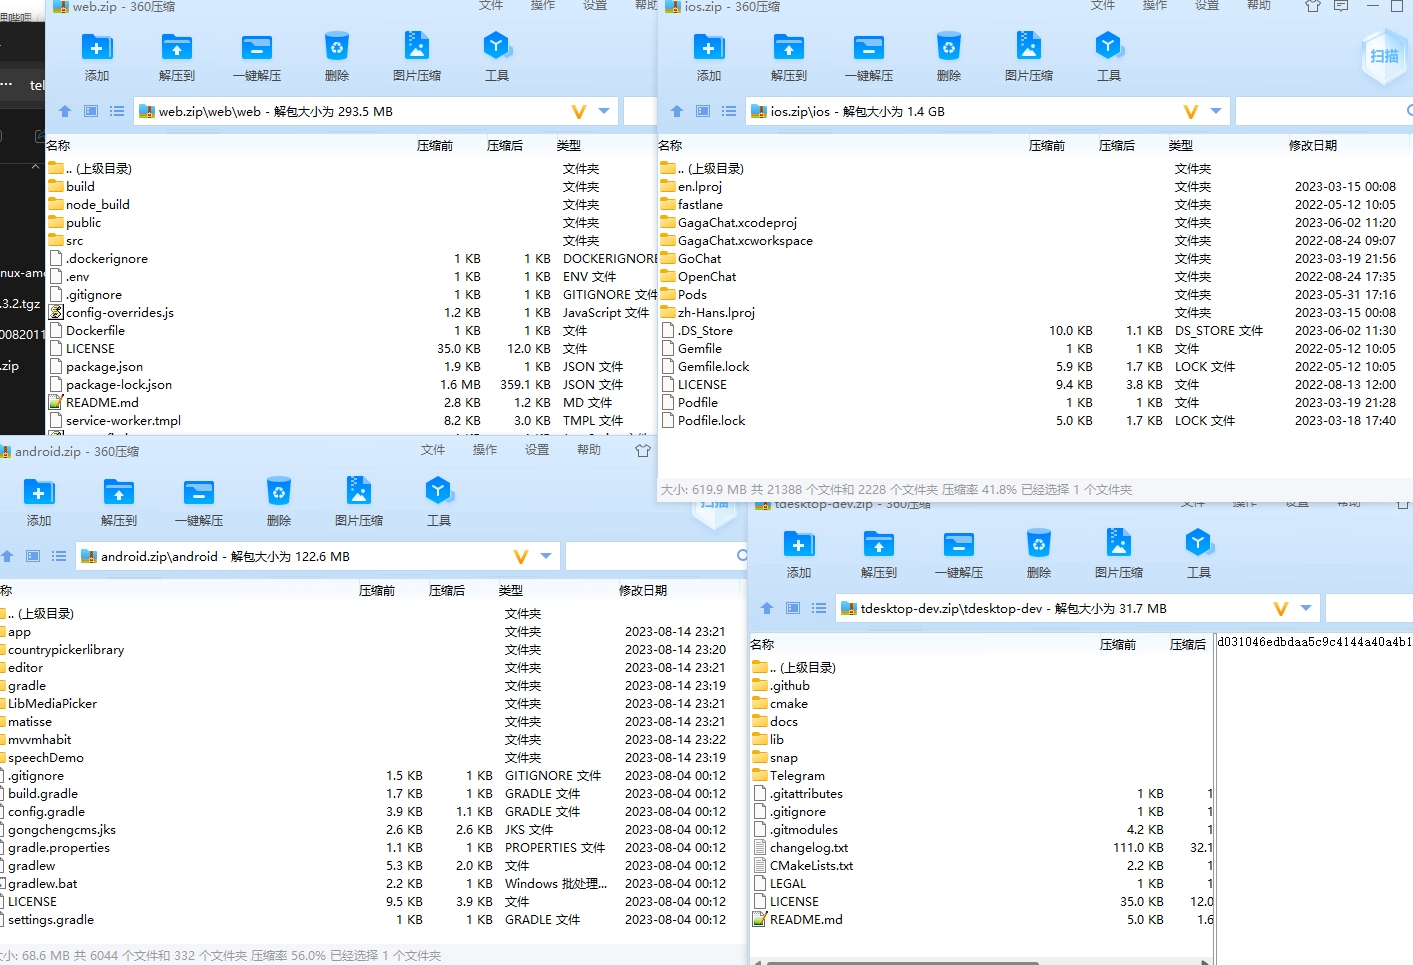Open 文件 menu in android.zip window
Image resolution: width=1413 pixels, height=965 pixels.
coord(433,450)
